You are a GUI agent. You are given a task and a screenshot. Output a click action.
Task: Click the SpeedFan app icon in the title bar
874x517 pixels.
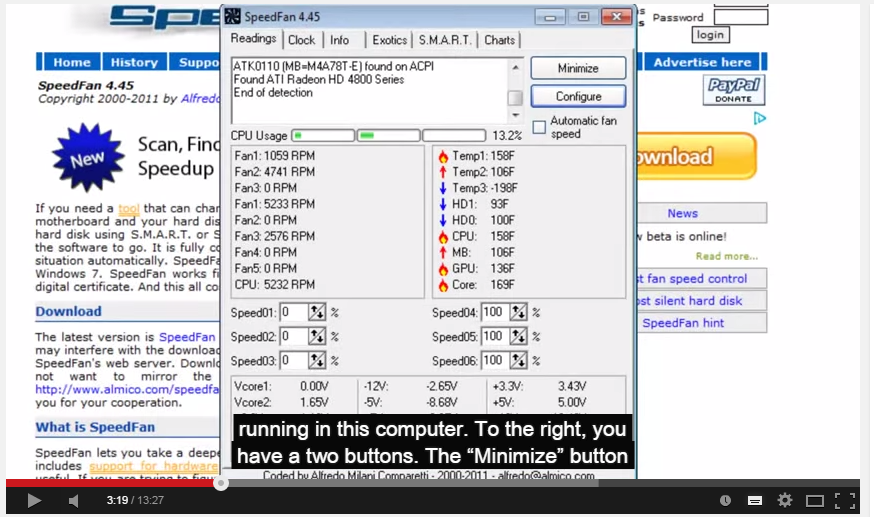coord(232,17)
